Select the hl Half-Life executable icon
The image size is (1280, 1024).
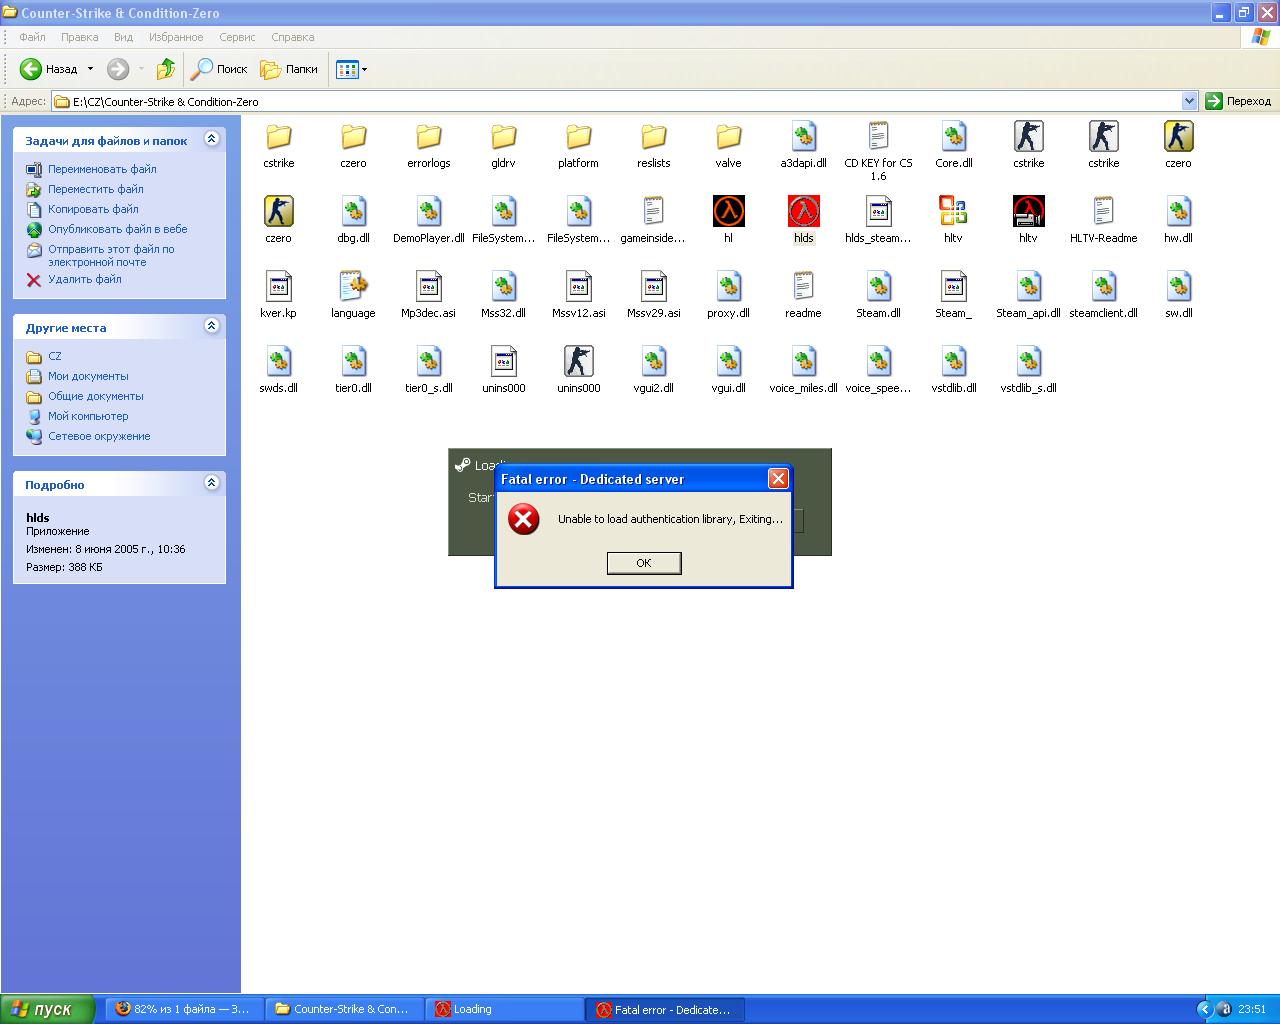coord(728,212)
